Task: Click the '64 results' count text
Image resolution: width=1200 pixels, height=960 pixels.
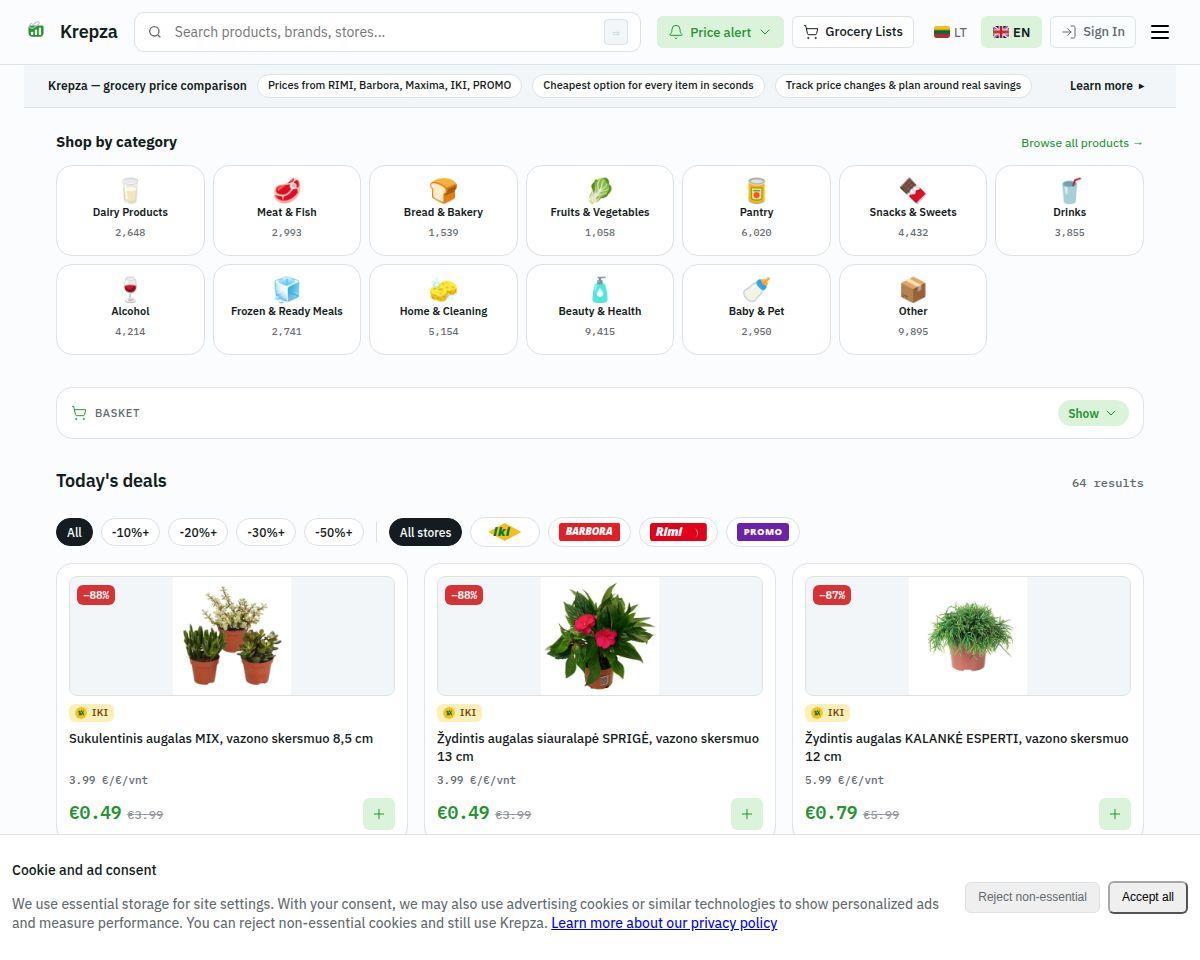Action: [x=1107, y=483]
